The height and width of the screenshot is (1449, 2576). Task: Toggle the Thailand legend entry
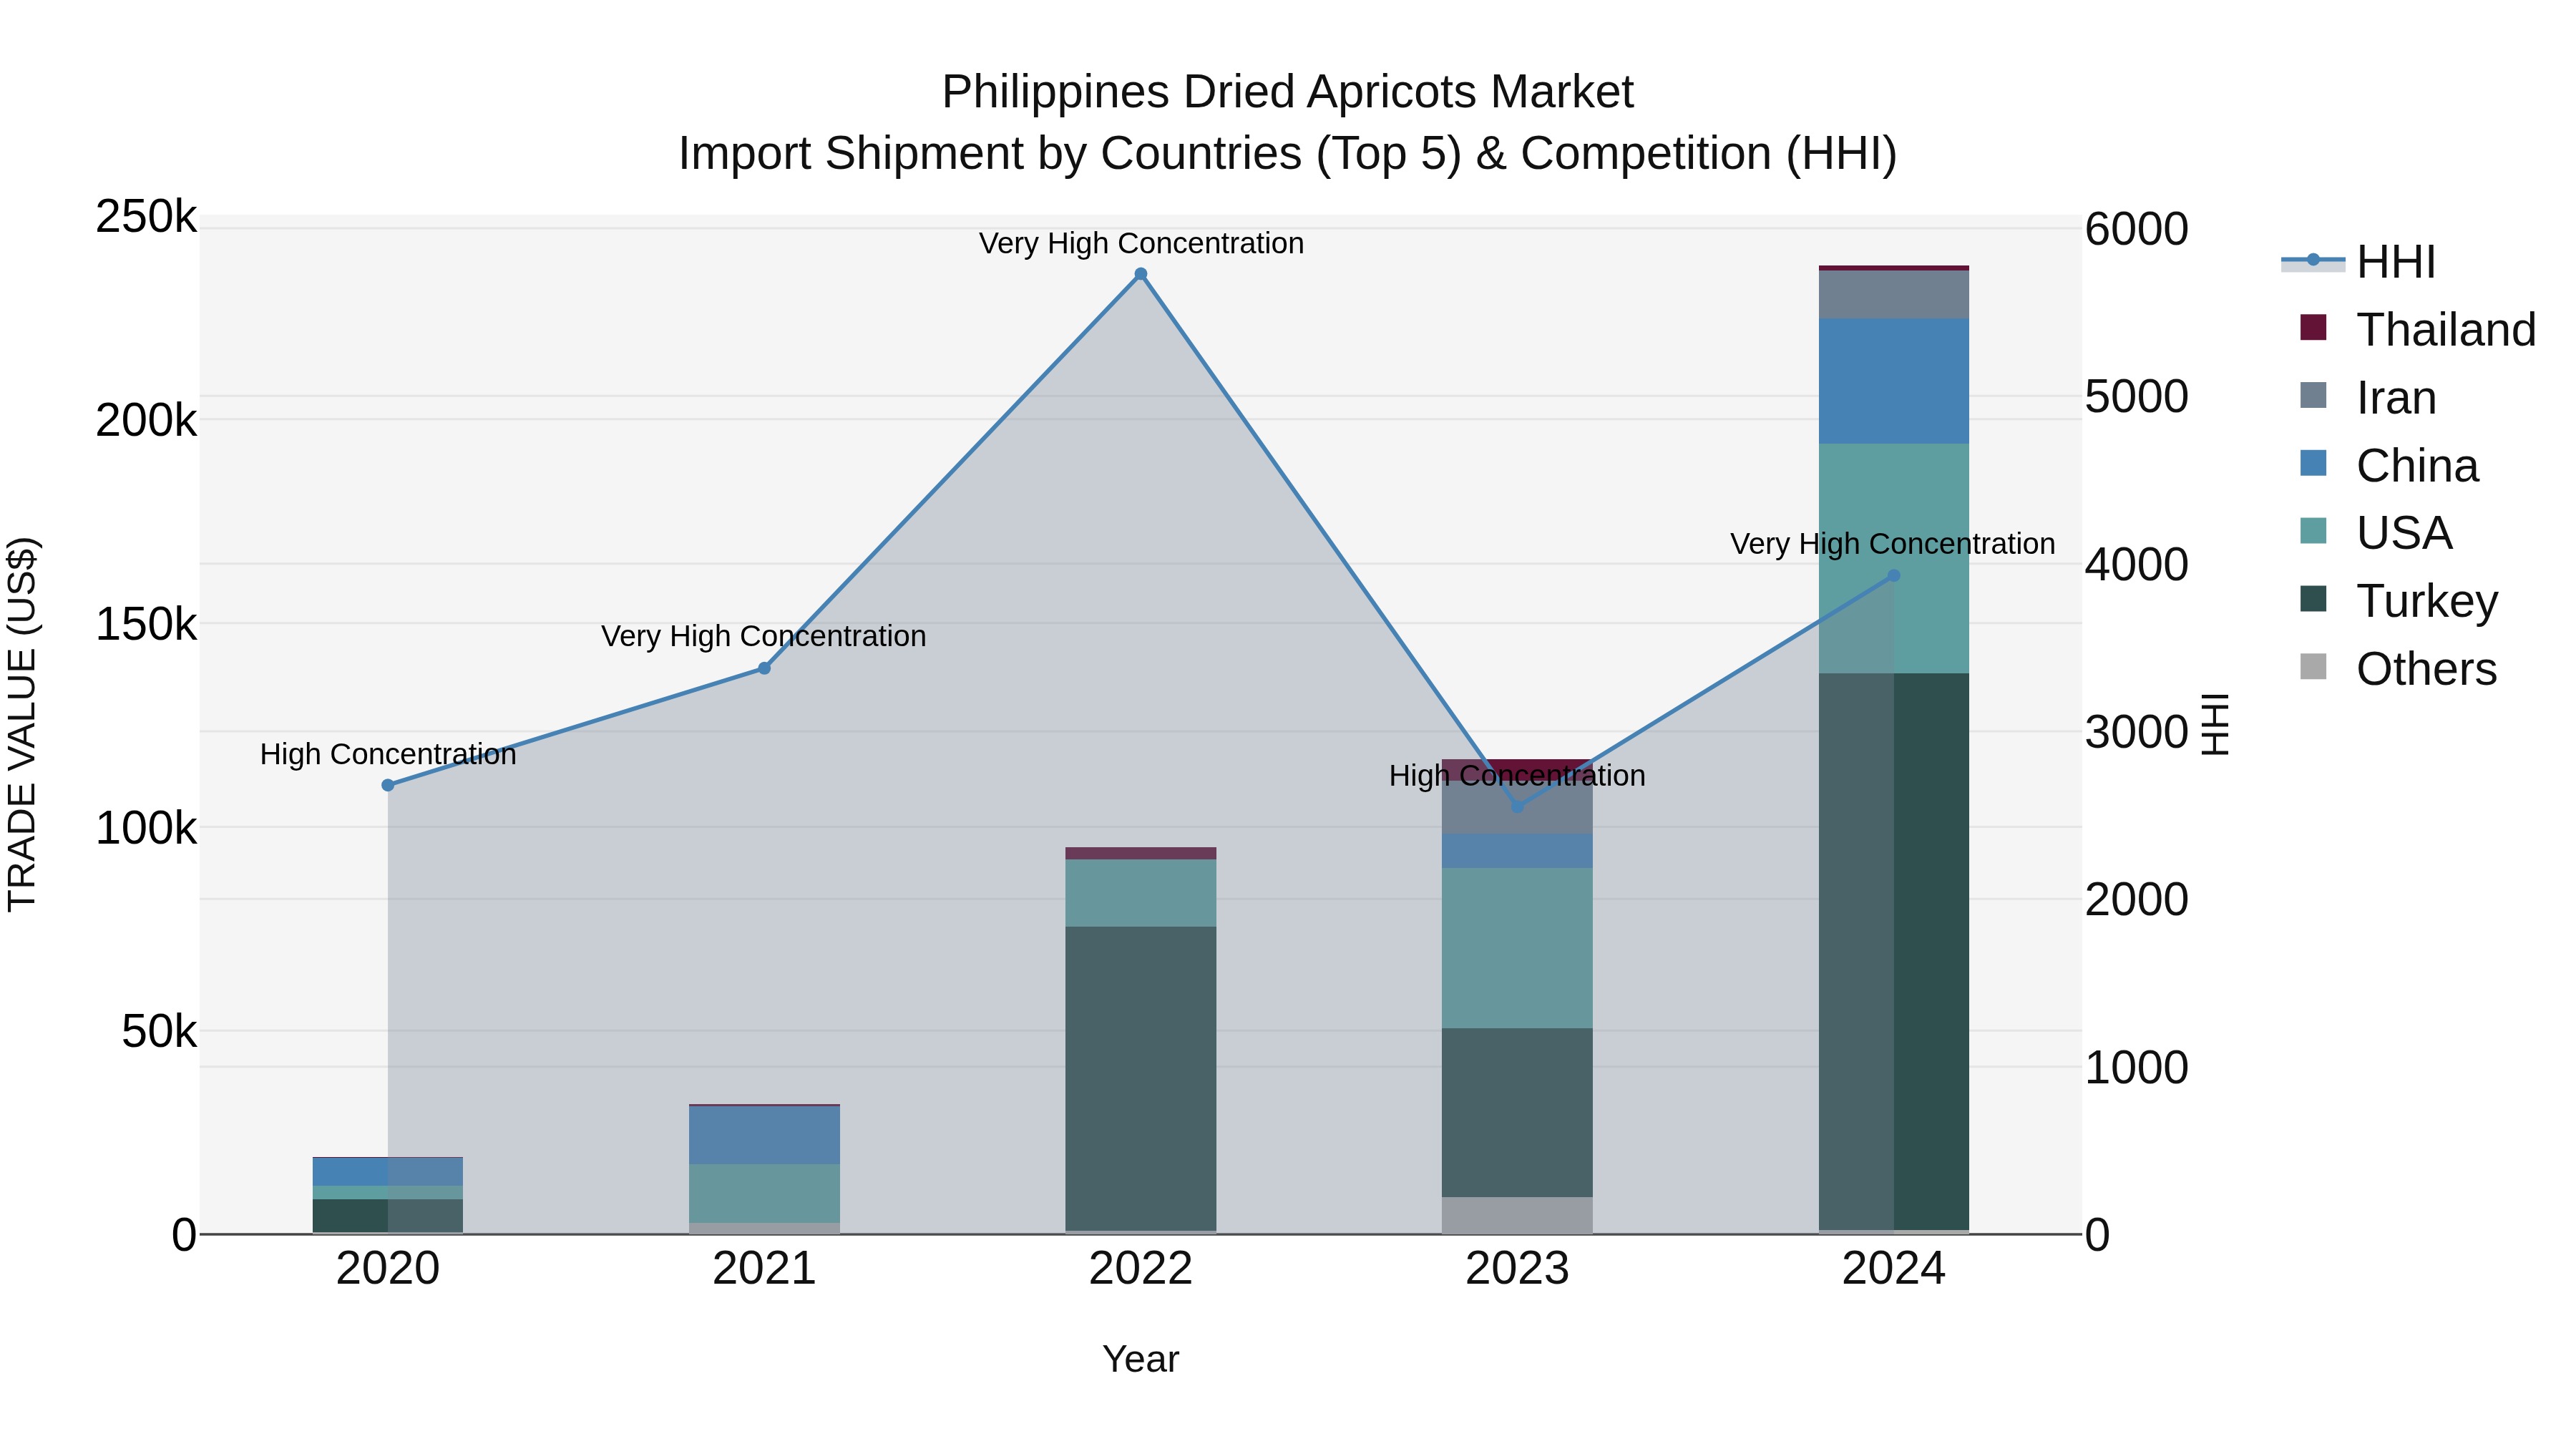[2418, 330]
